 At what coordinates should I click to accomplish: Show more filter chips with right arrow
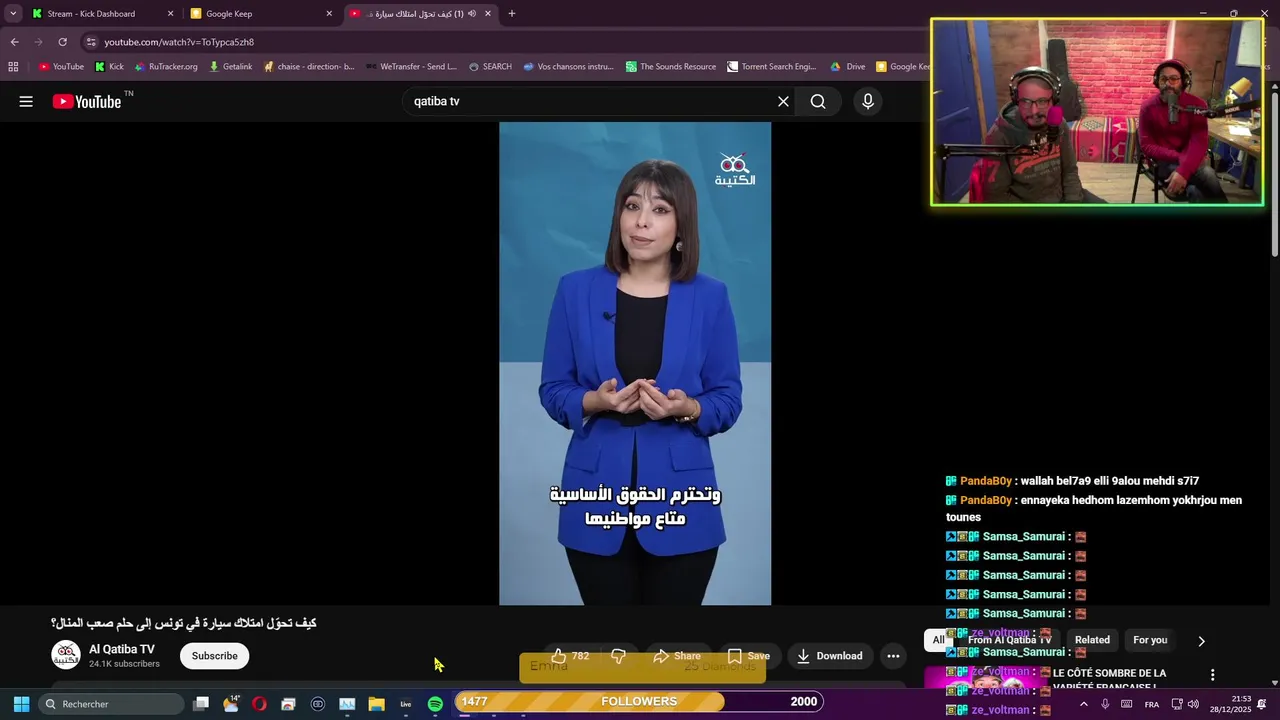[x=1201, y=641]
